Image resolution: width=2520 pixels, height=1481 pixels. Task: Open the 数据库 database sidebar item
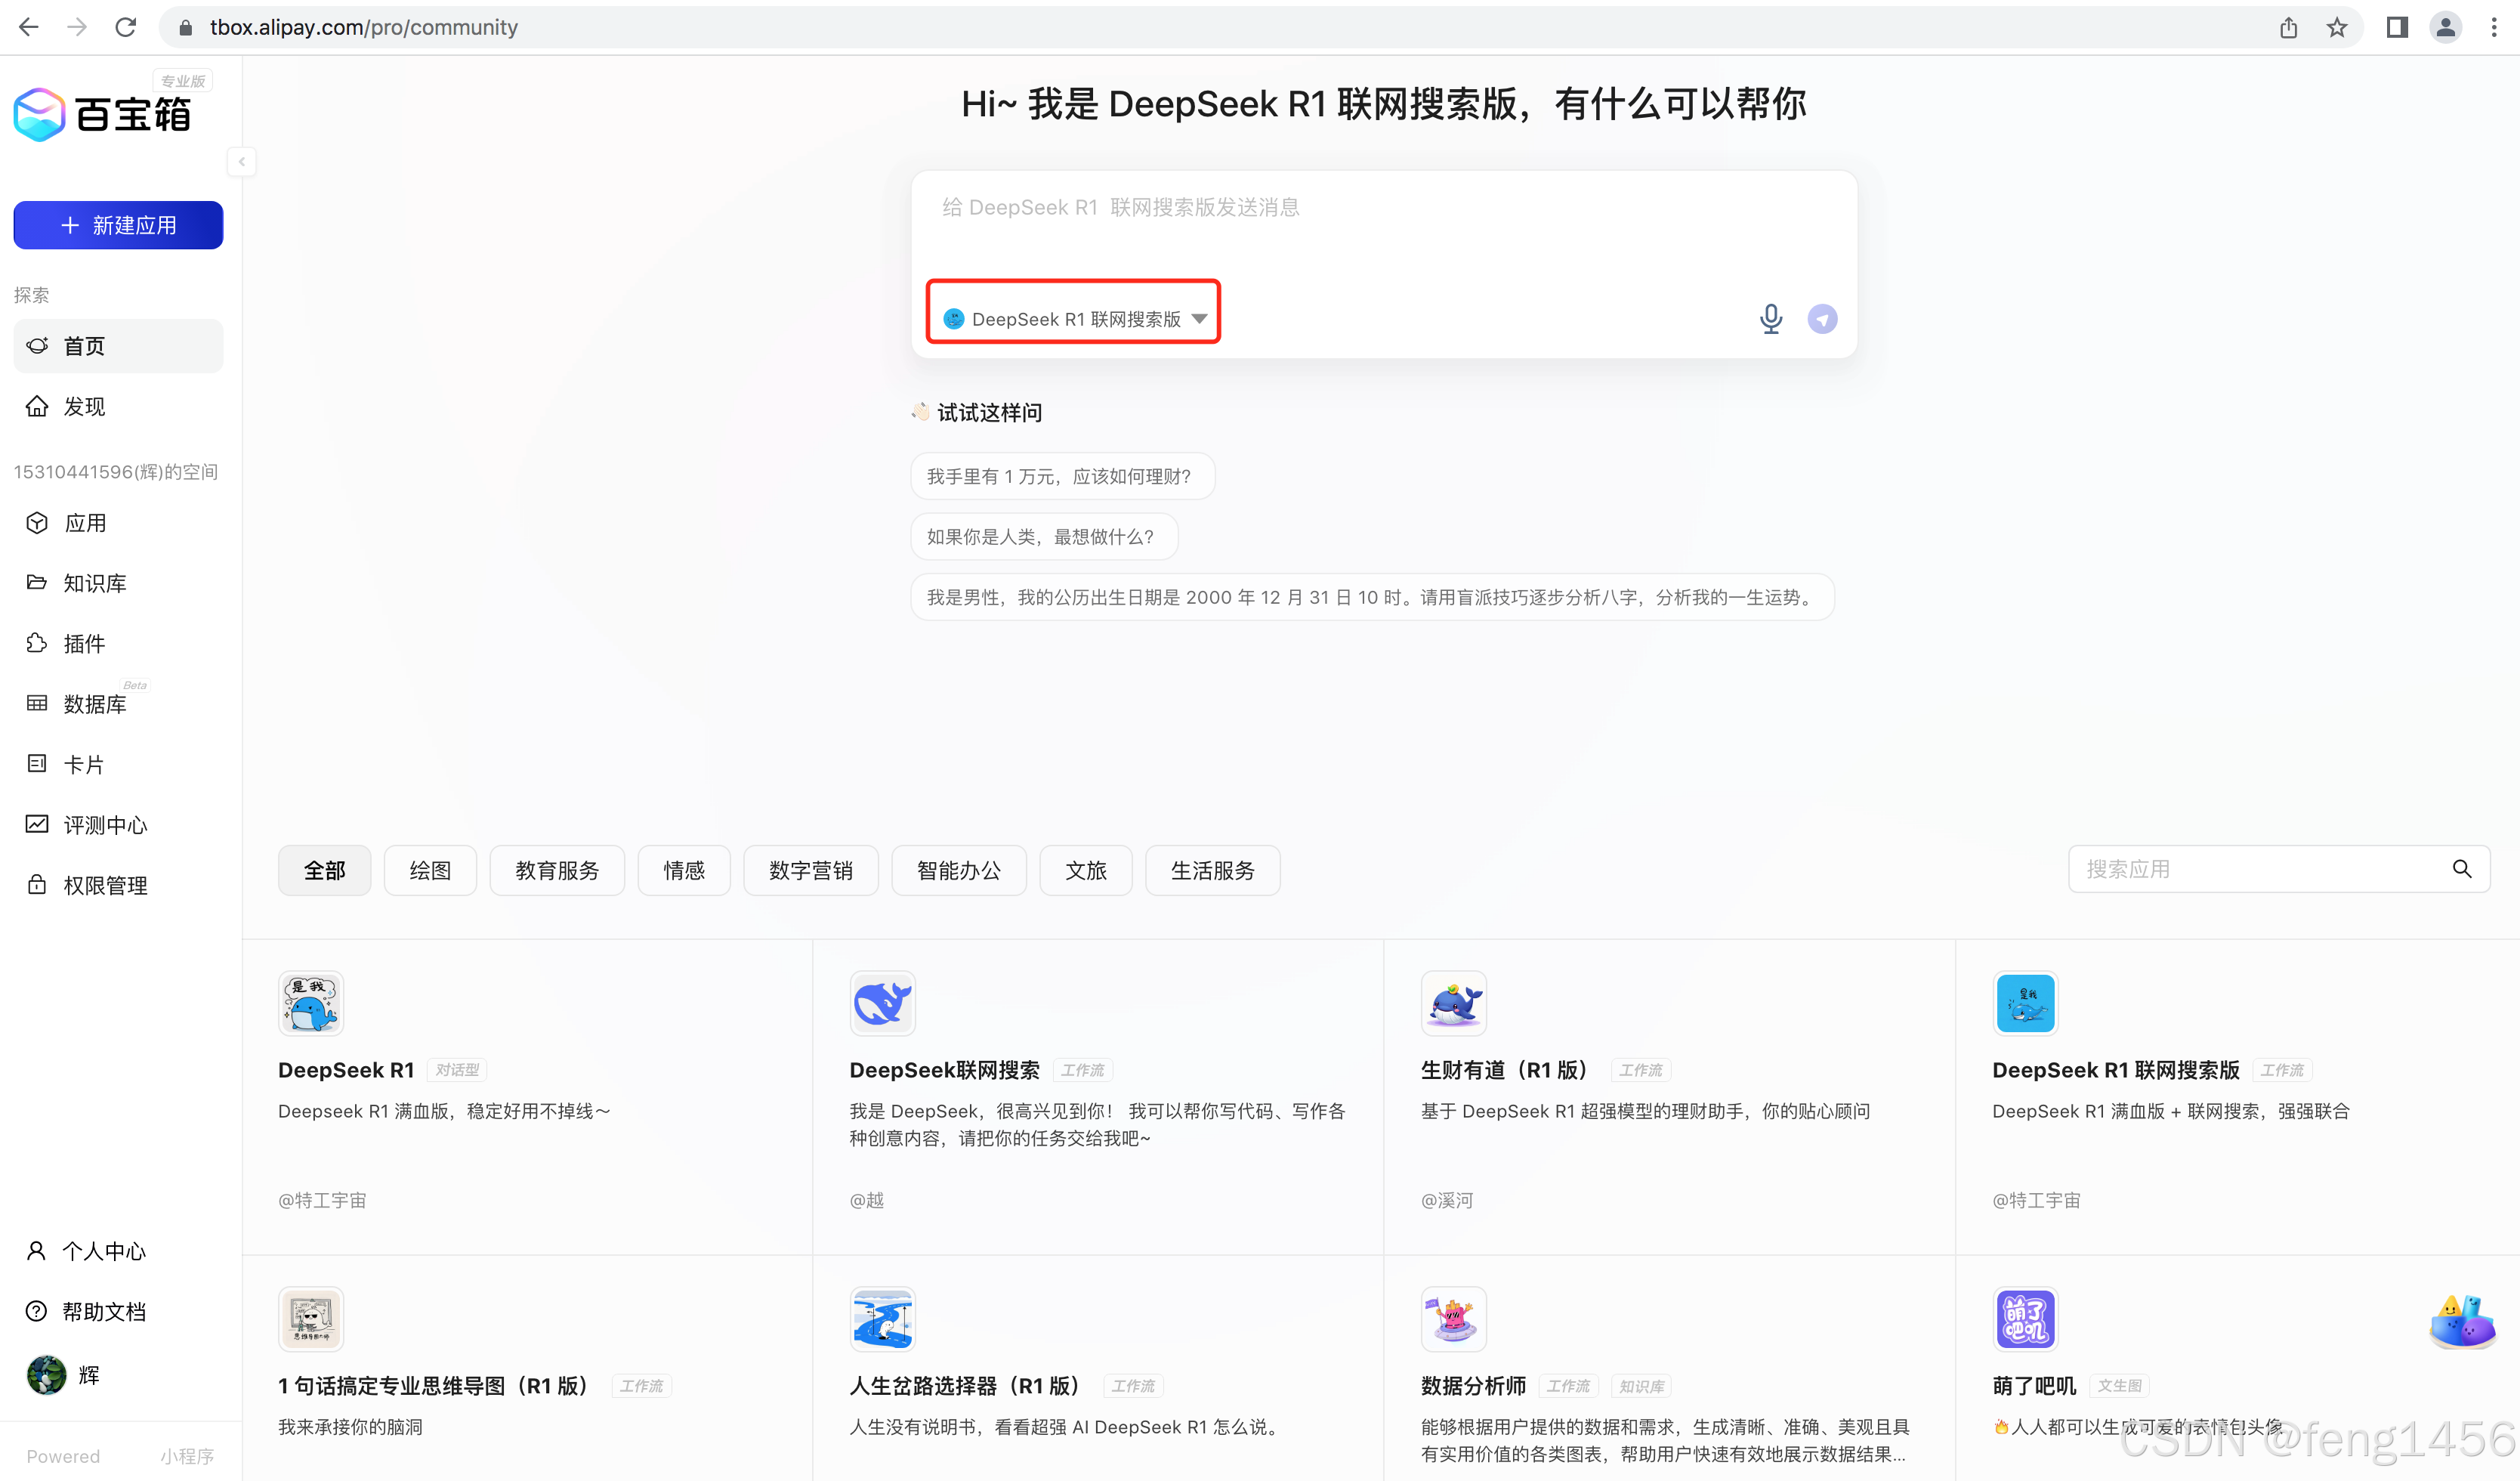tap(94, 704)
